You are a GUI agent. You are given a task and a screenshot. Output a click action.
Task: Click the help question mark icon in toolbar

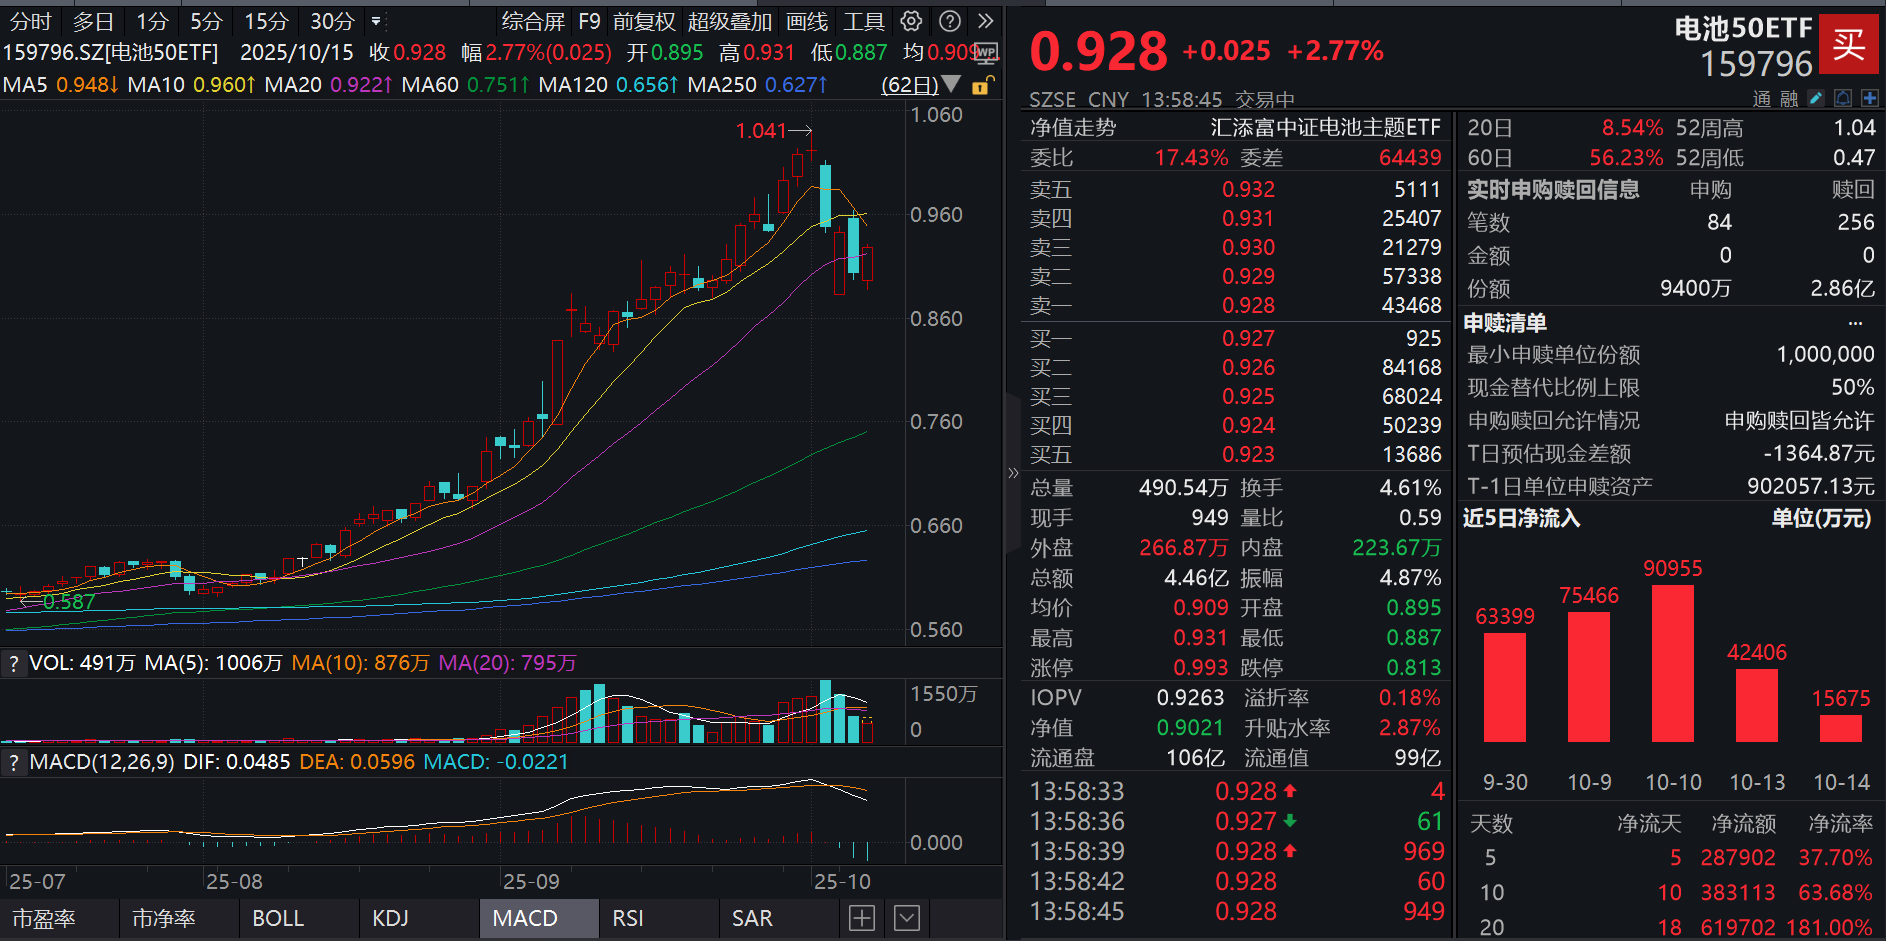(949, 21)
